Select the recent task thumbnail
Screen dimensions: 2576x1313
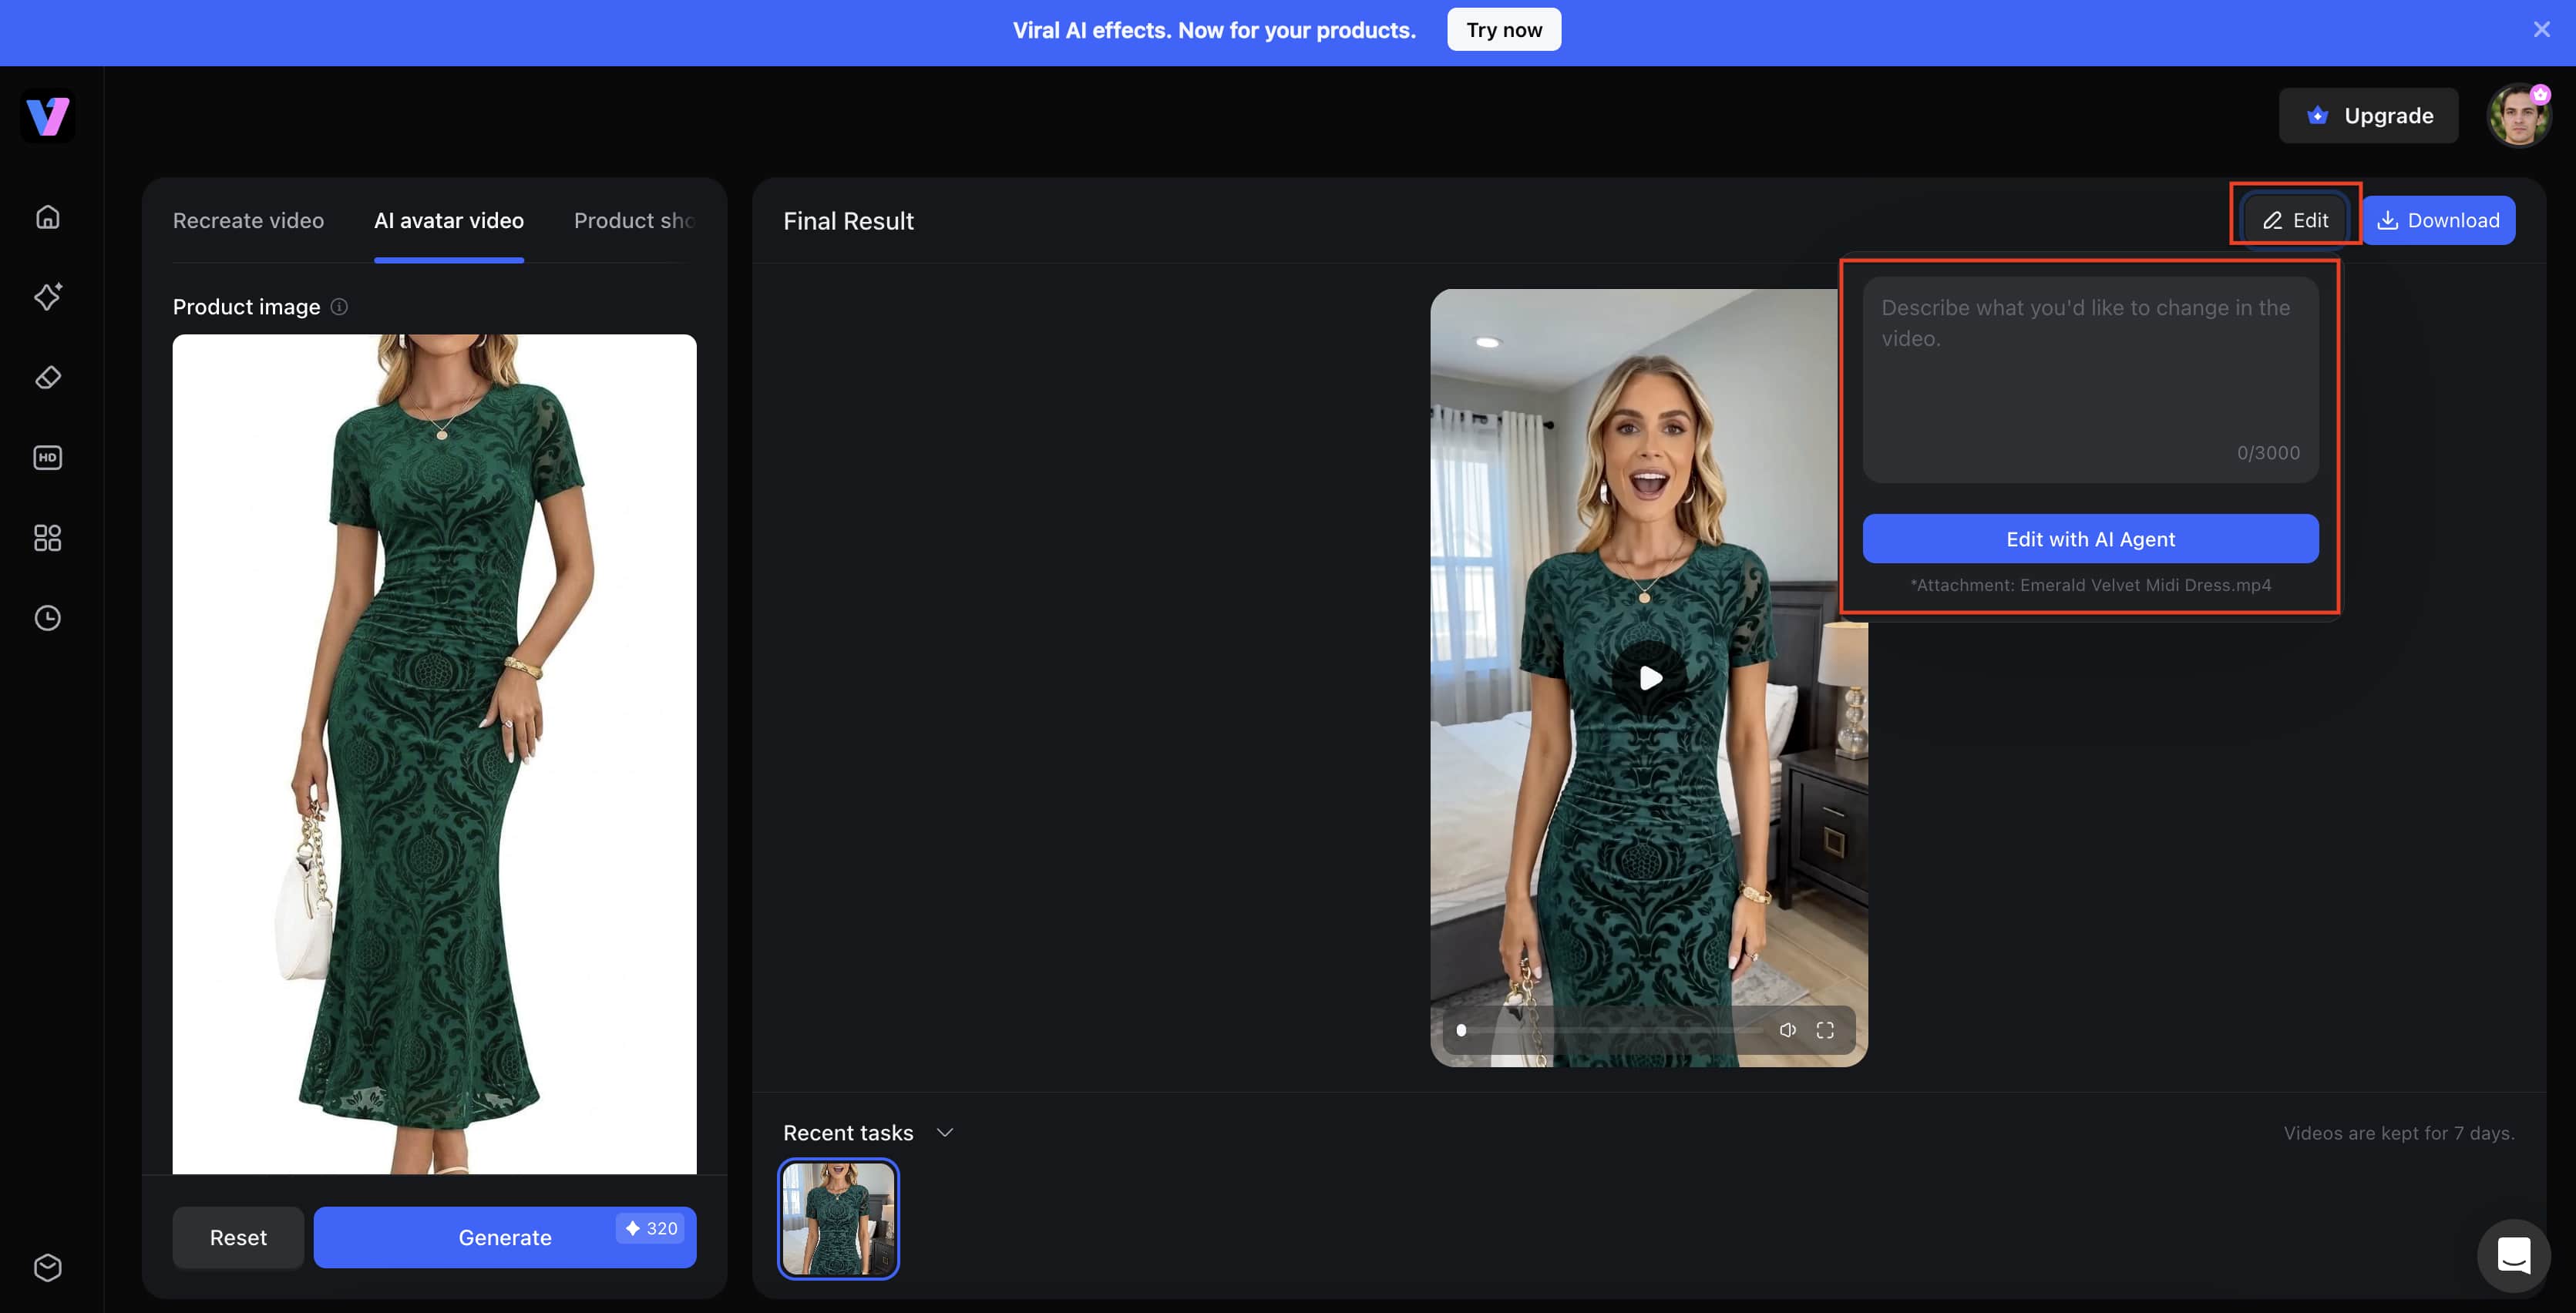pyautogui.click(x=838, y=1218)
